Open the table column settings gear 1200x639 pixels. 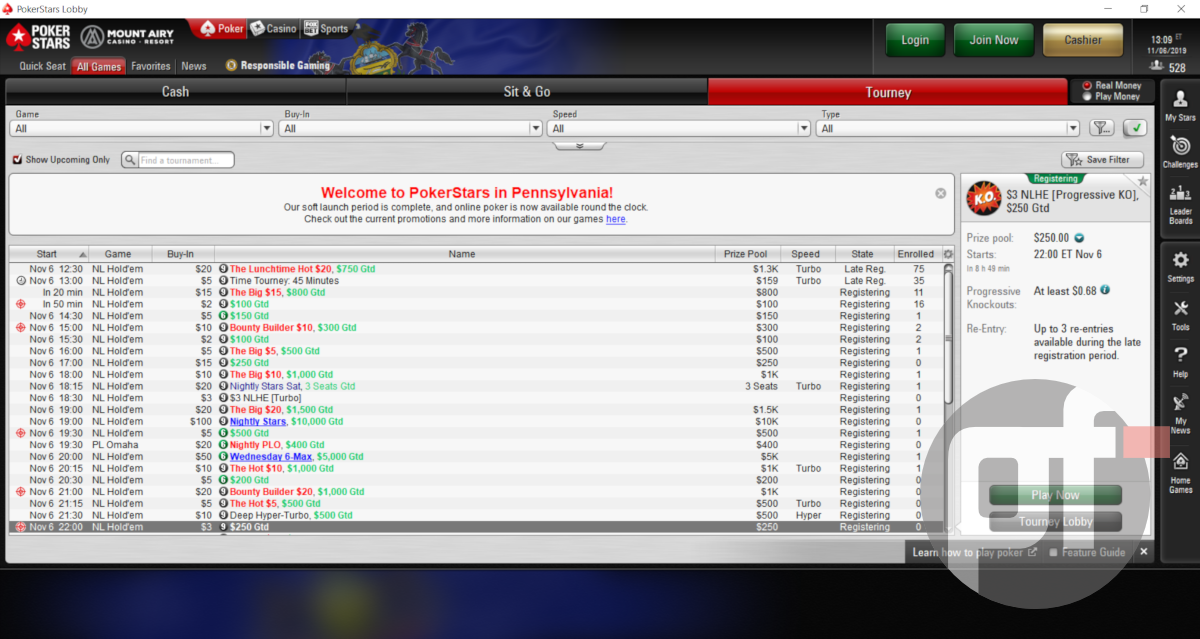point(948,254)
